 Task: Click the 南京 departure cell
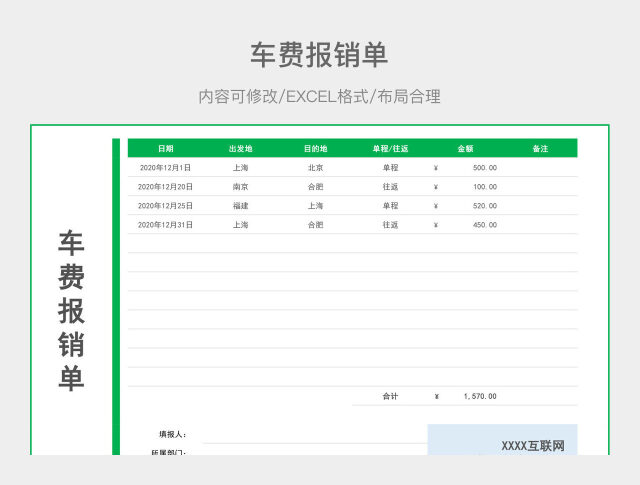[240, 187]
